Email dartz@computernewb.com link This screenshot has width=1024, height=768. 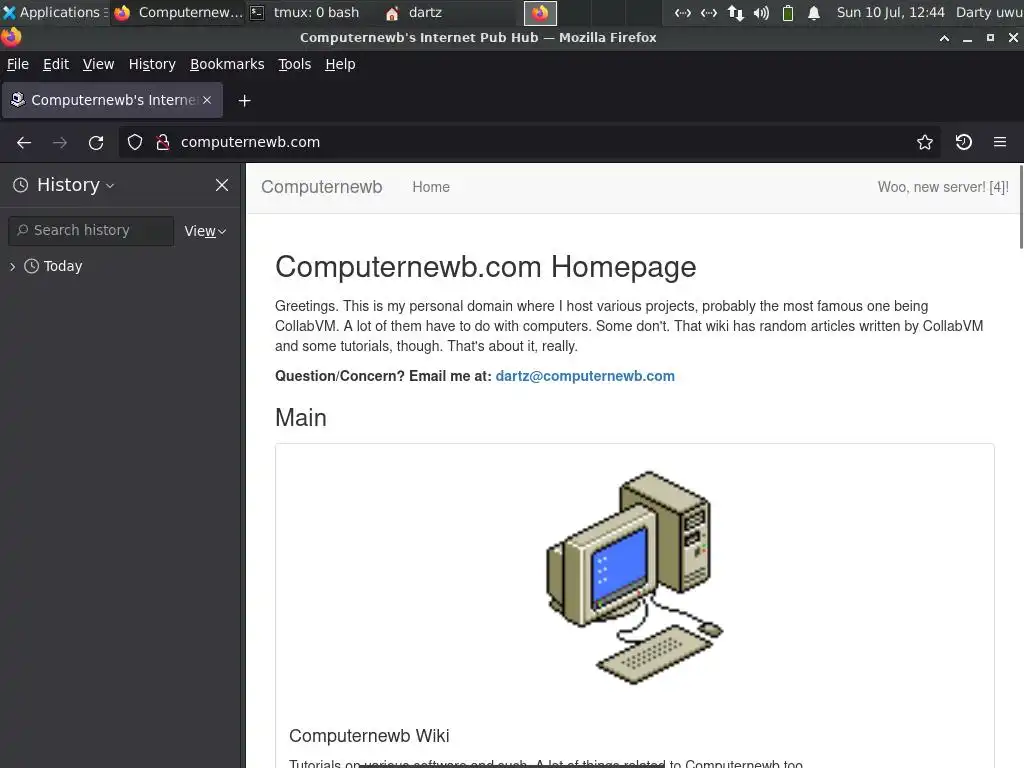click(x=585, y=376)
